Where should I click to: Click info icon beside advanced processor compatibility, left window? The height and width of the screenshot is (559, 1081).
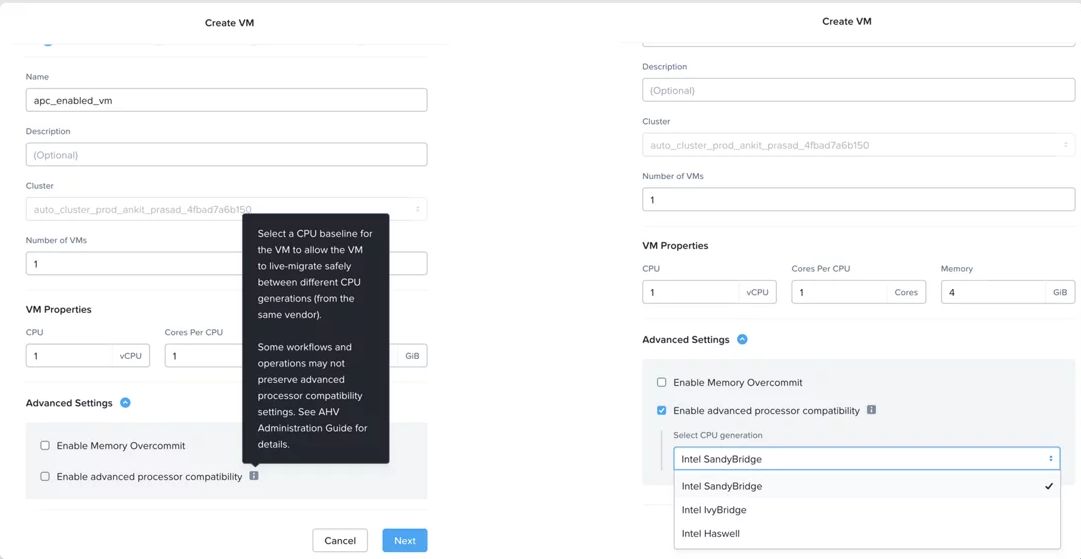[254, 476]
